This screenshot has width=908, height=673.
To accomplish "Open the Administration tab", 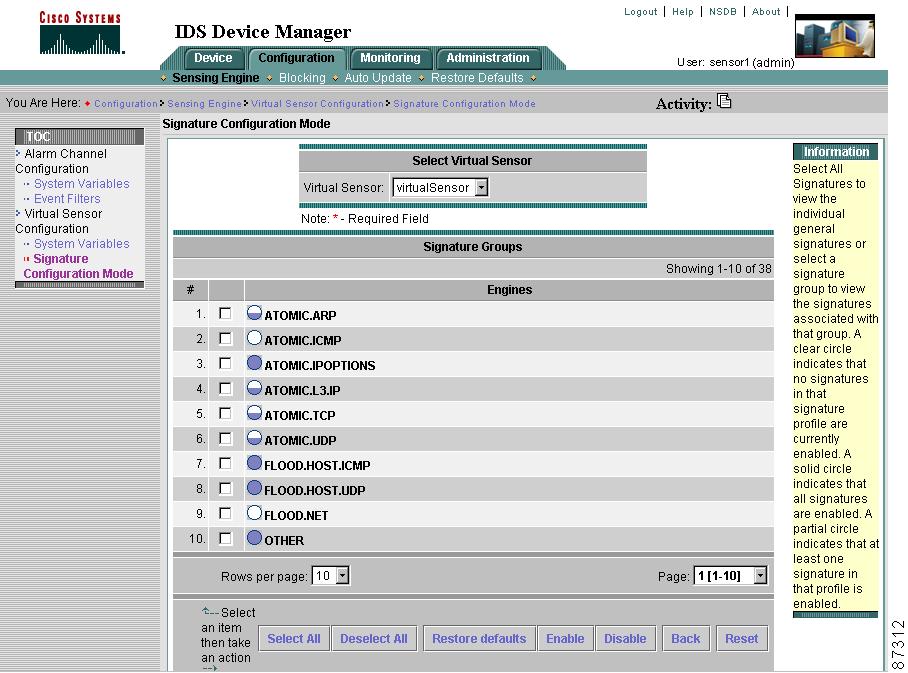I will pos(488,58).
